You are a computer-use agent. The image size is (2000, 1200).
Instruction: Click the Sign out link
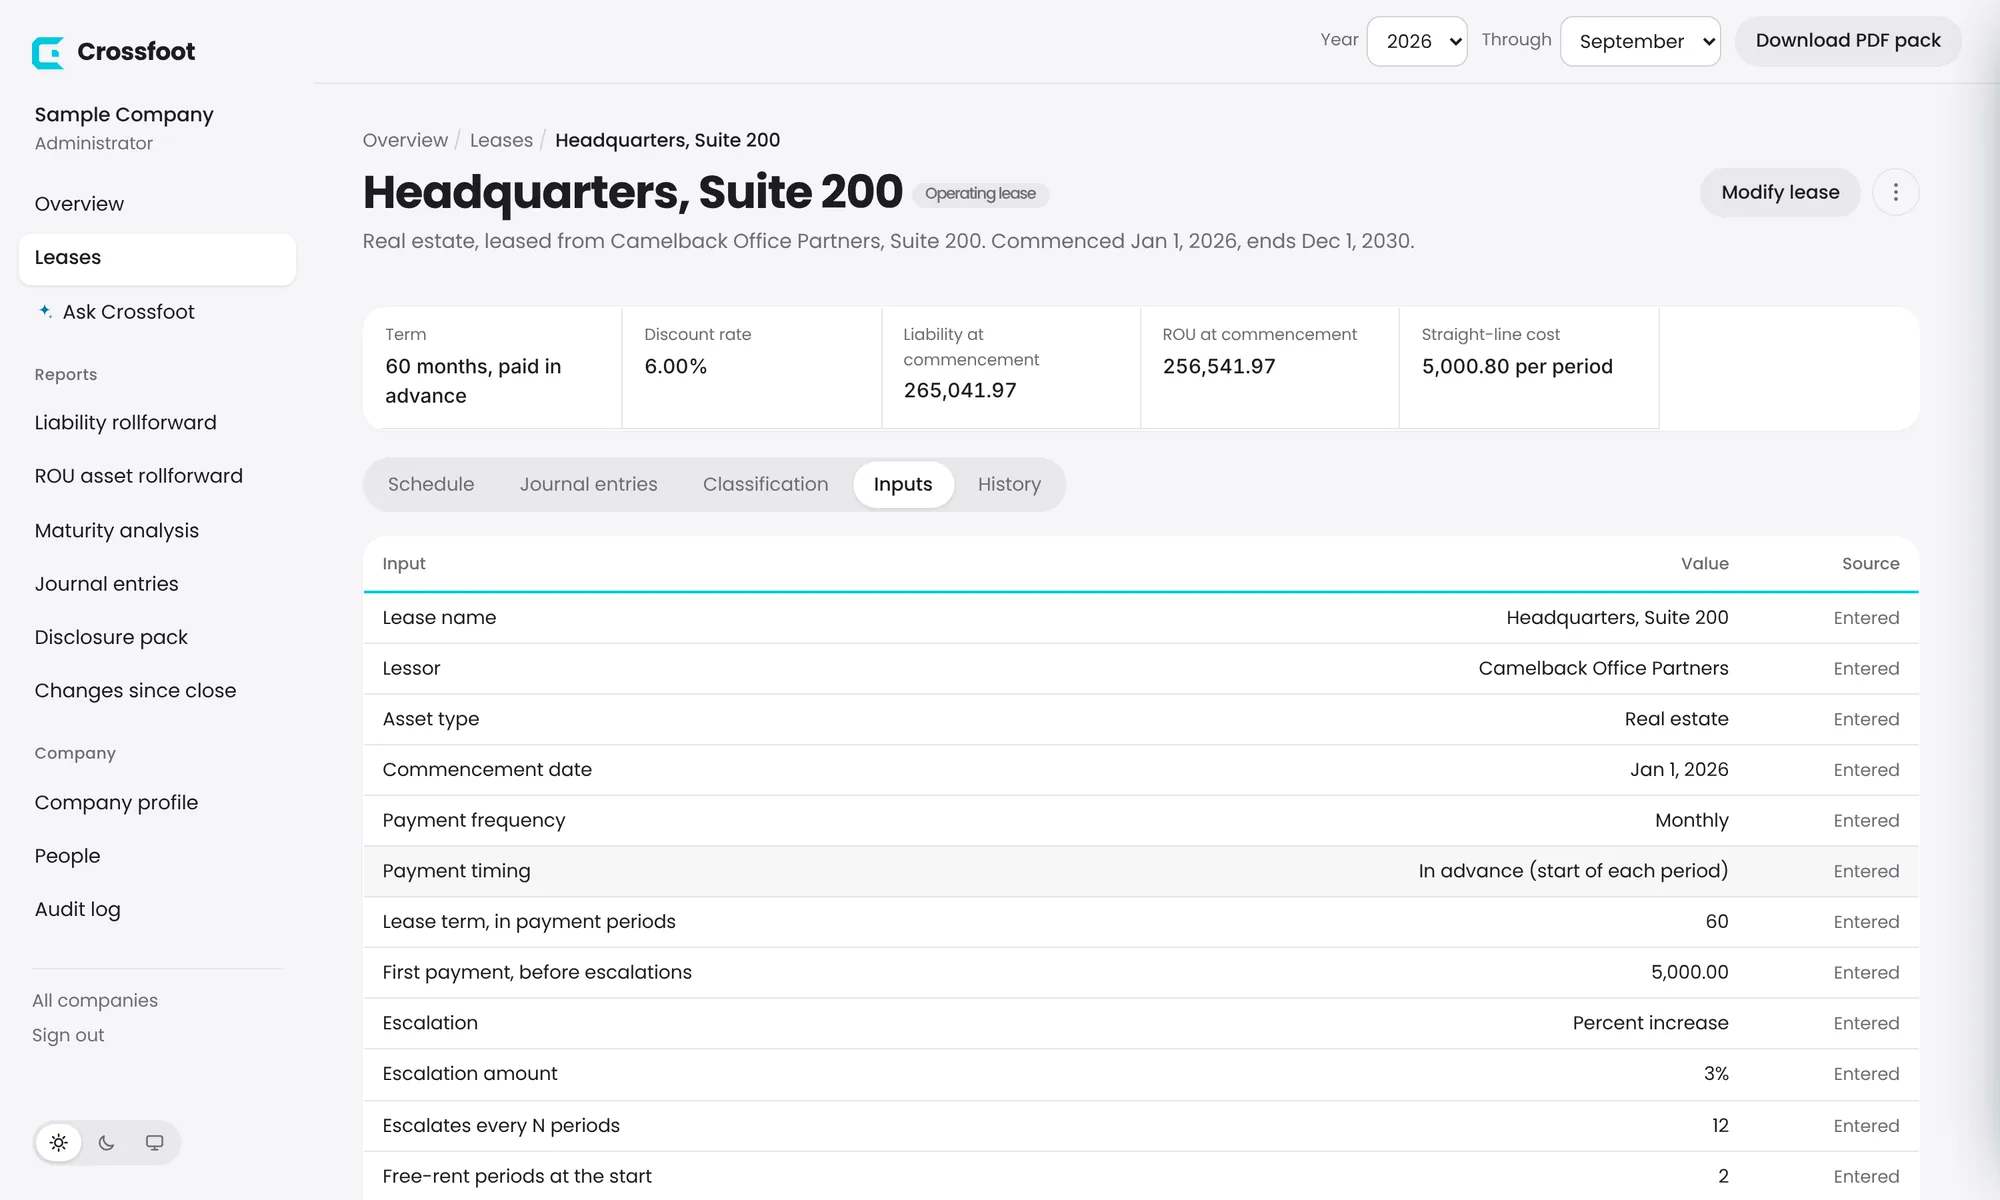(68, 1035)
